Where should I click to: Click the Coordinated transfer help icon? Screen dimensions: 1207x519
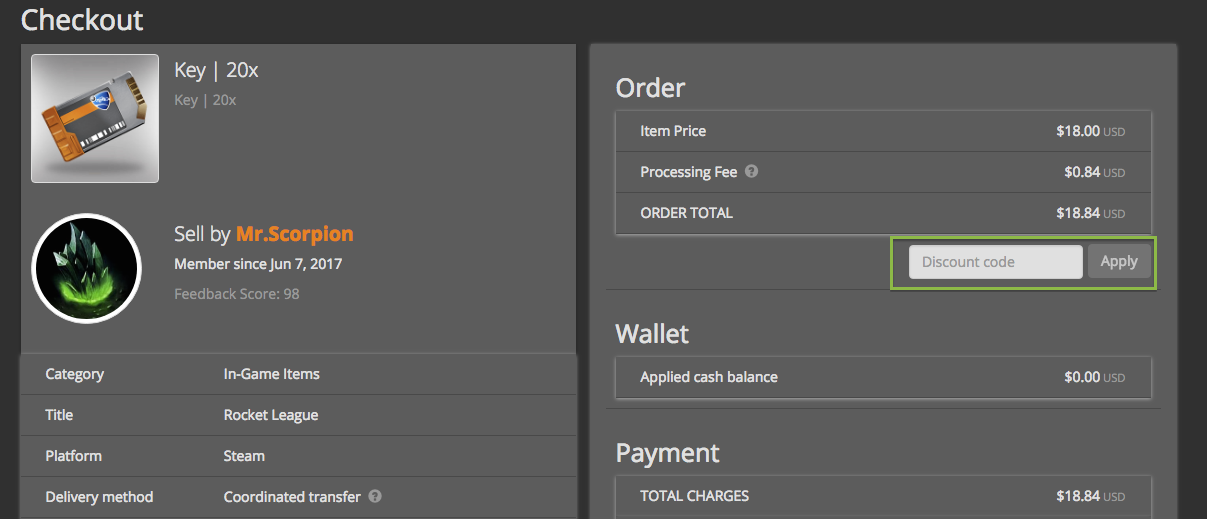pyautogui.click(x=375, y=496)
